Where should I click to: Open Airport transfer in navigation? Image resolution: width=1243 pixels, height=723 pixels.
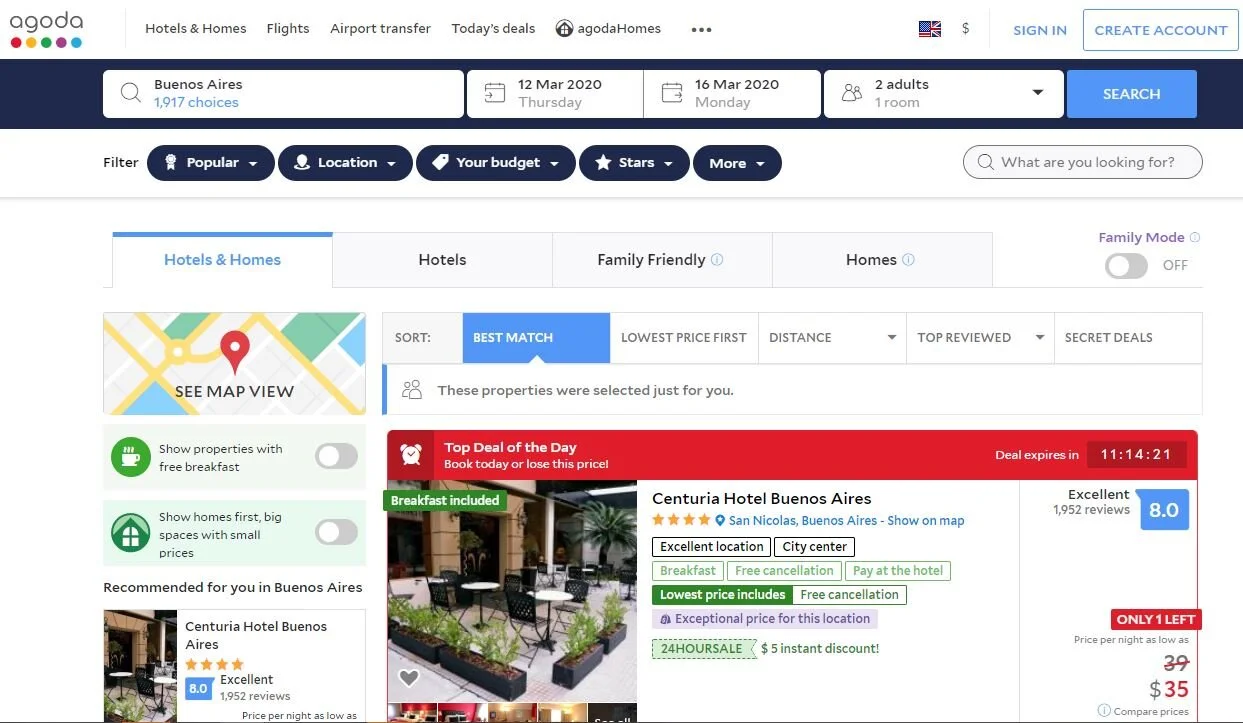coord(380,29)
